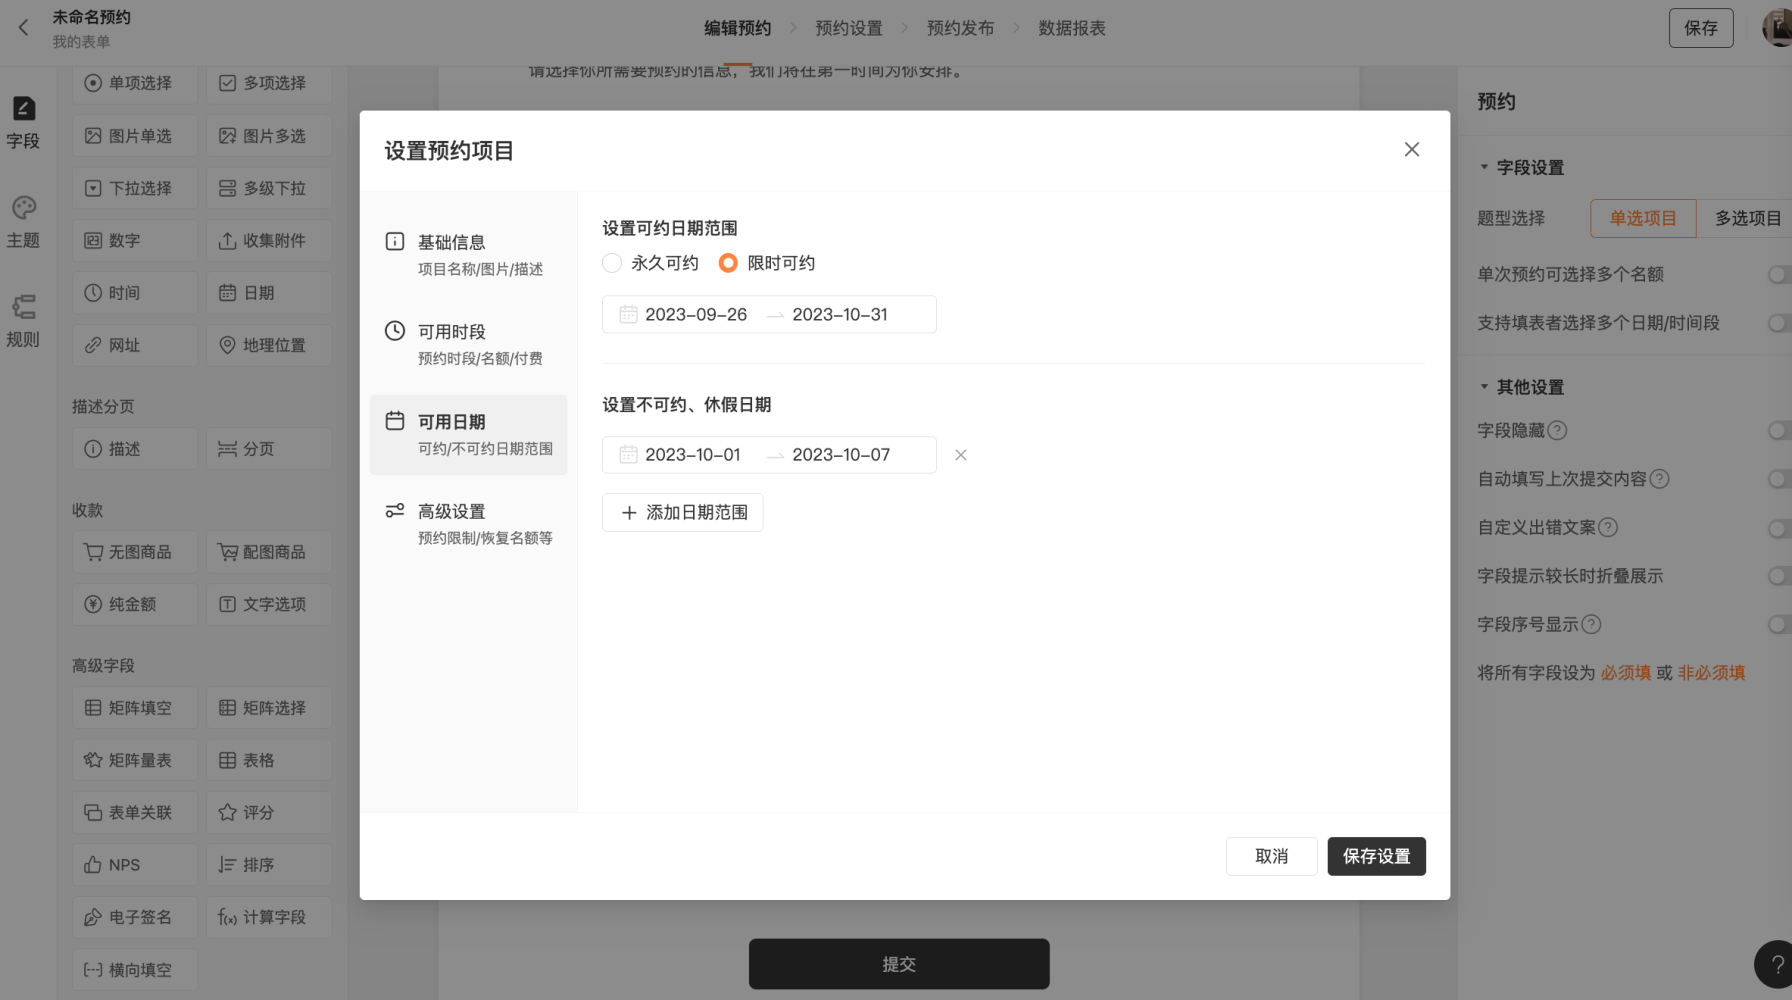This screenshot has height=1000, width=1792.
Task: Add a 纯金额 amount field
Action: [134, 604]
